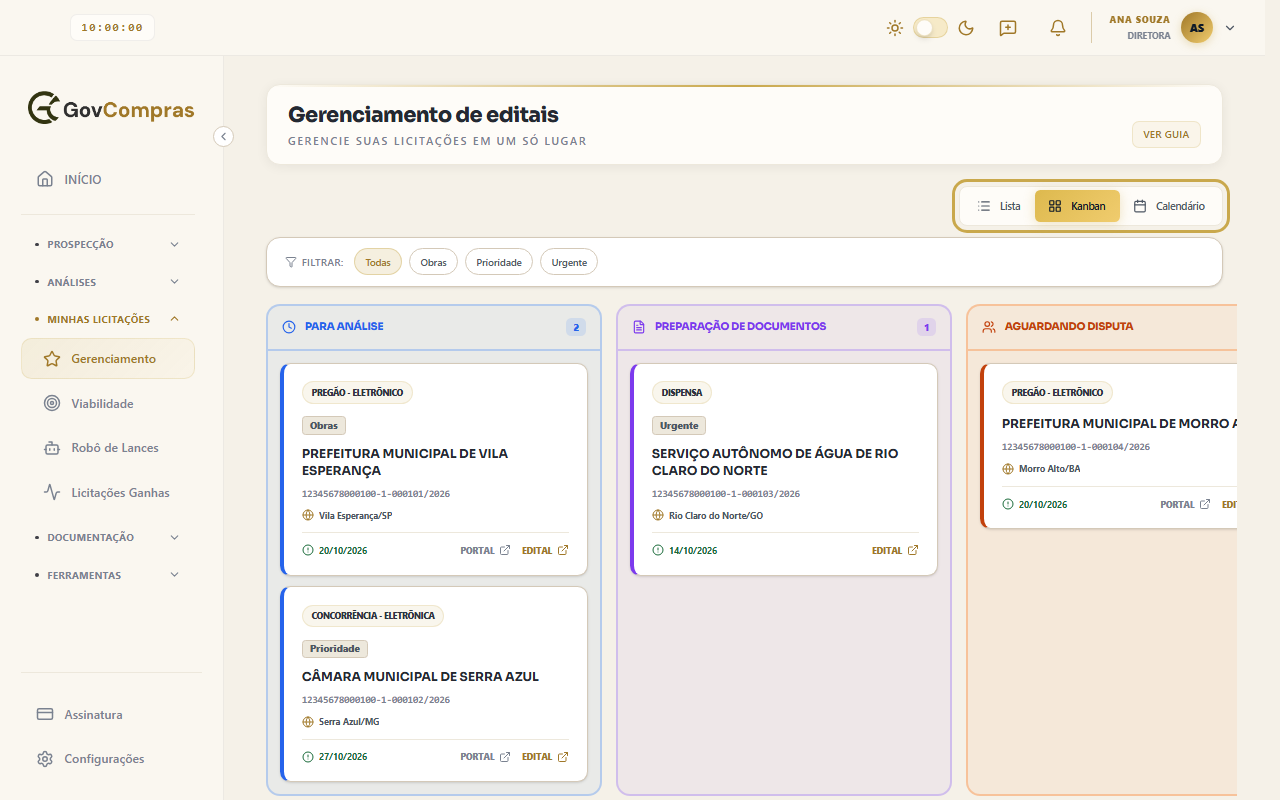Click the Ver Guia button
Image resolution: width=1280 pixels, height=800 pixels.
[x=1166, y=135]
